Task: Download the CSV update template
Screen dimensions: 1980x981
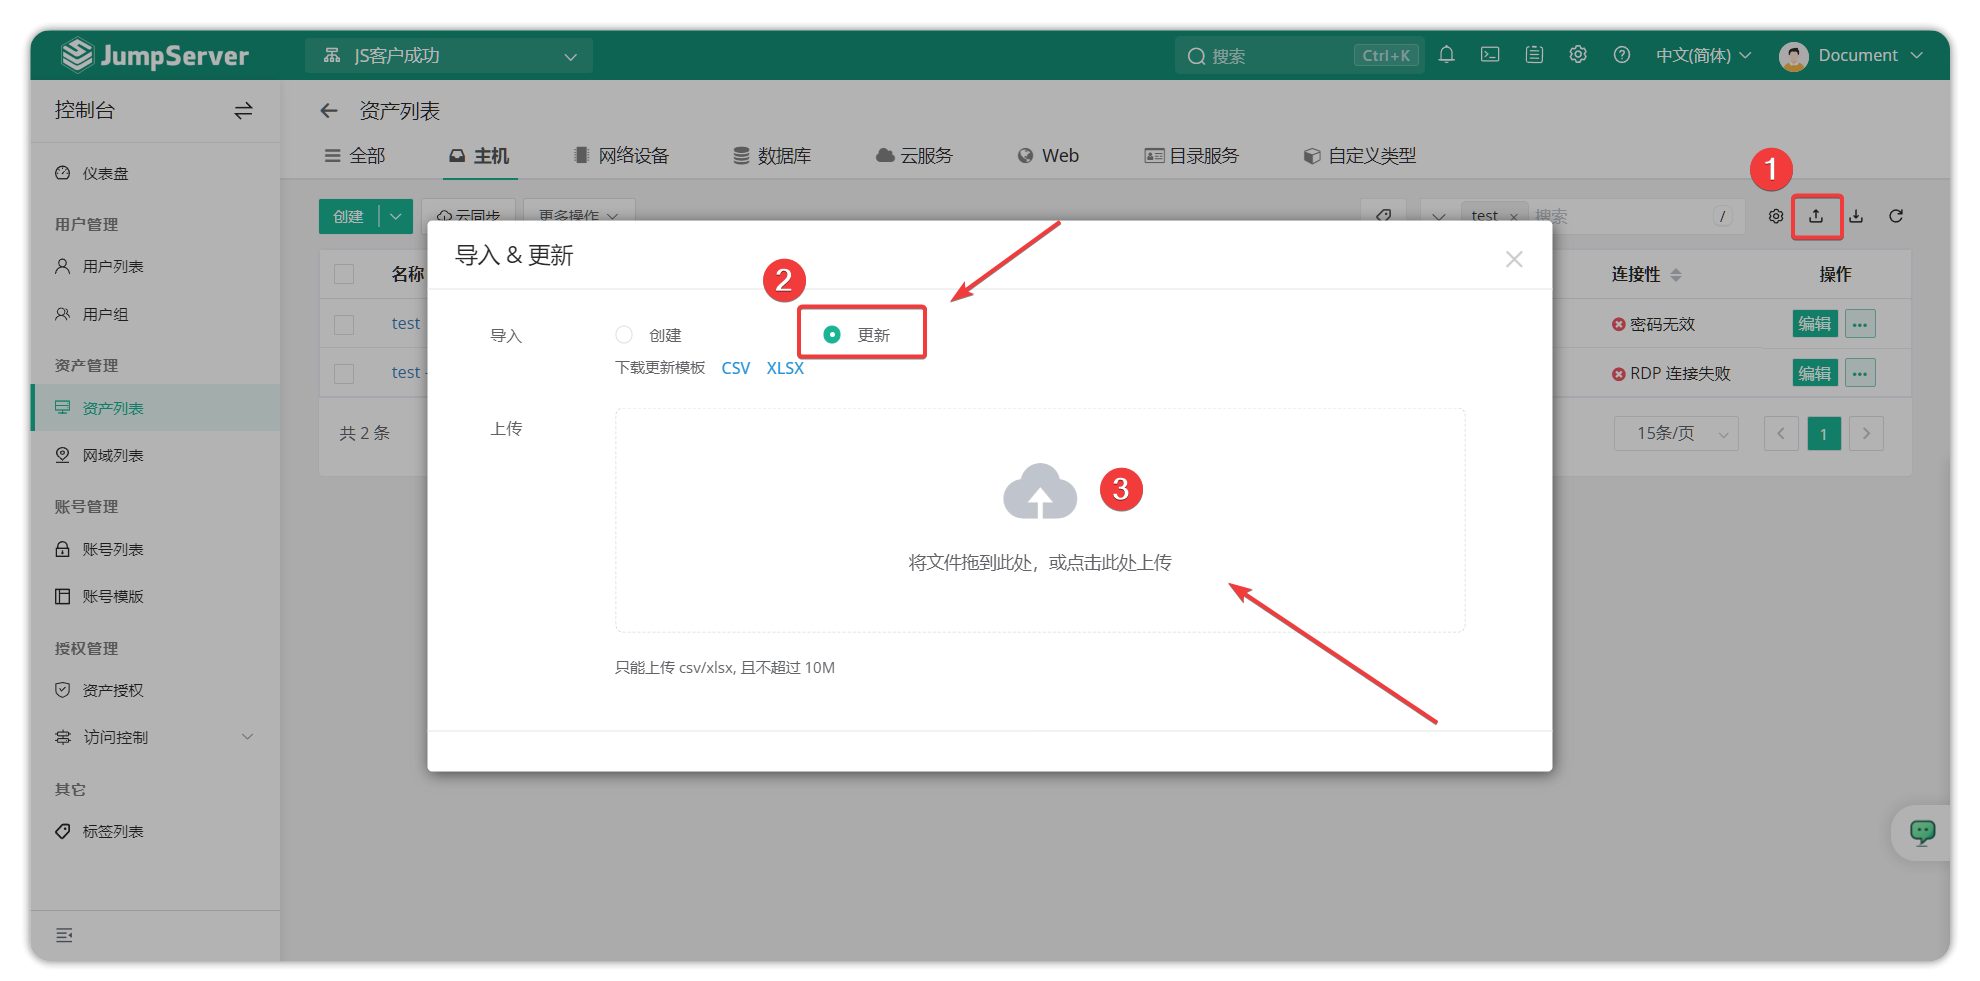Action: (735, 368)
